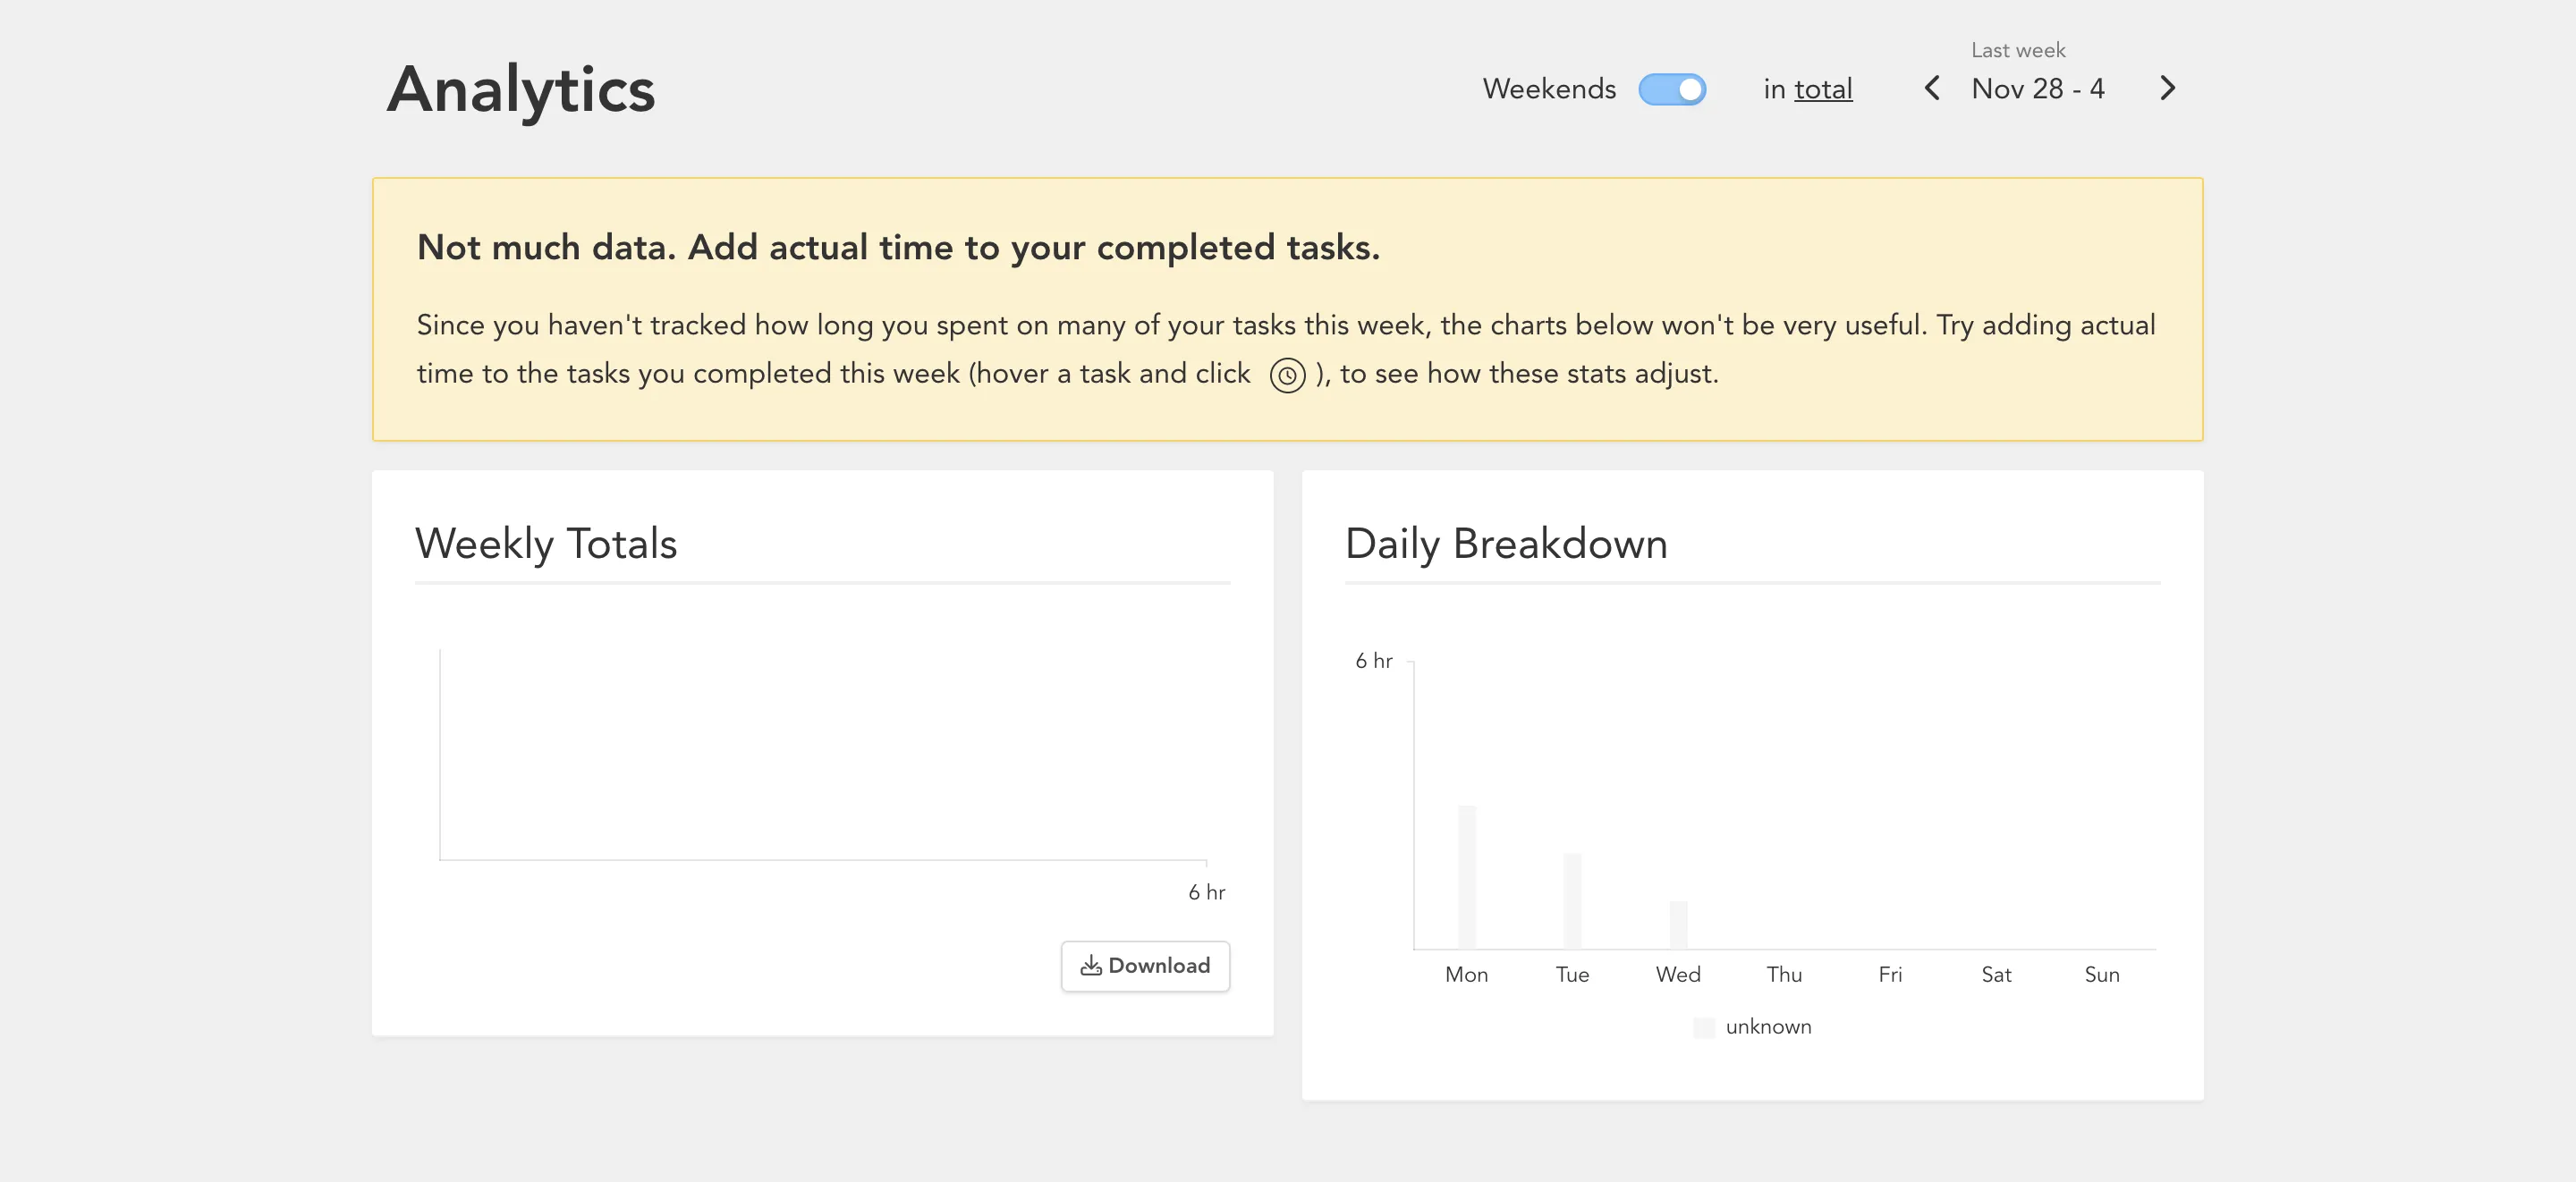Toggle the Weekends switch
The height and width of the screenshot is (1182, 2576).
[1672, 89]
